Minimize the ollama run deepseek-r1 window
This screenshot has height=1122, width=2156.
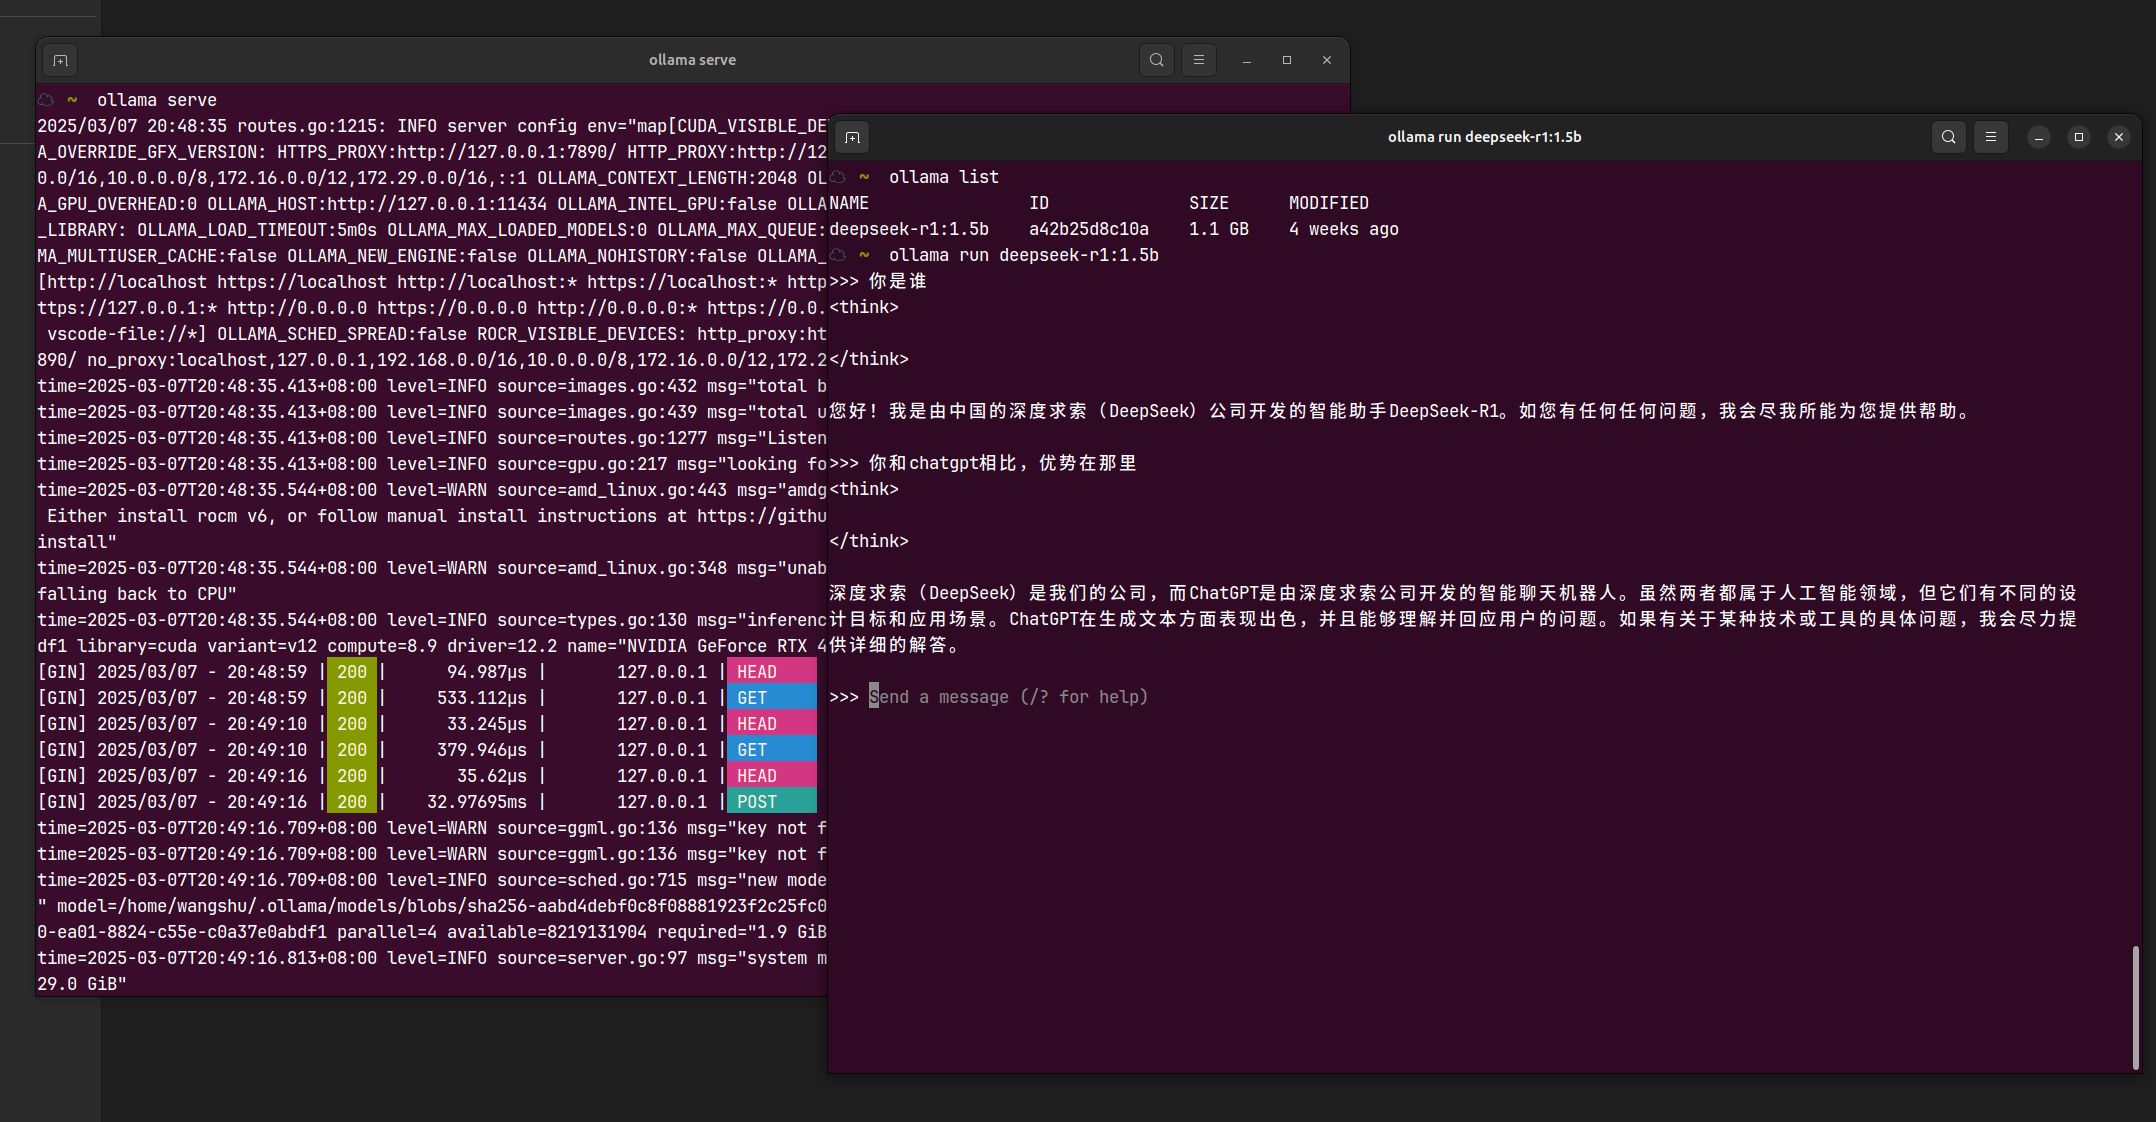(x=2038, y=137)
